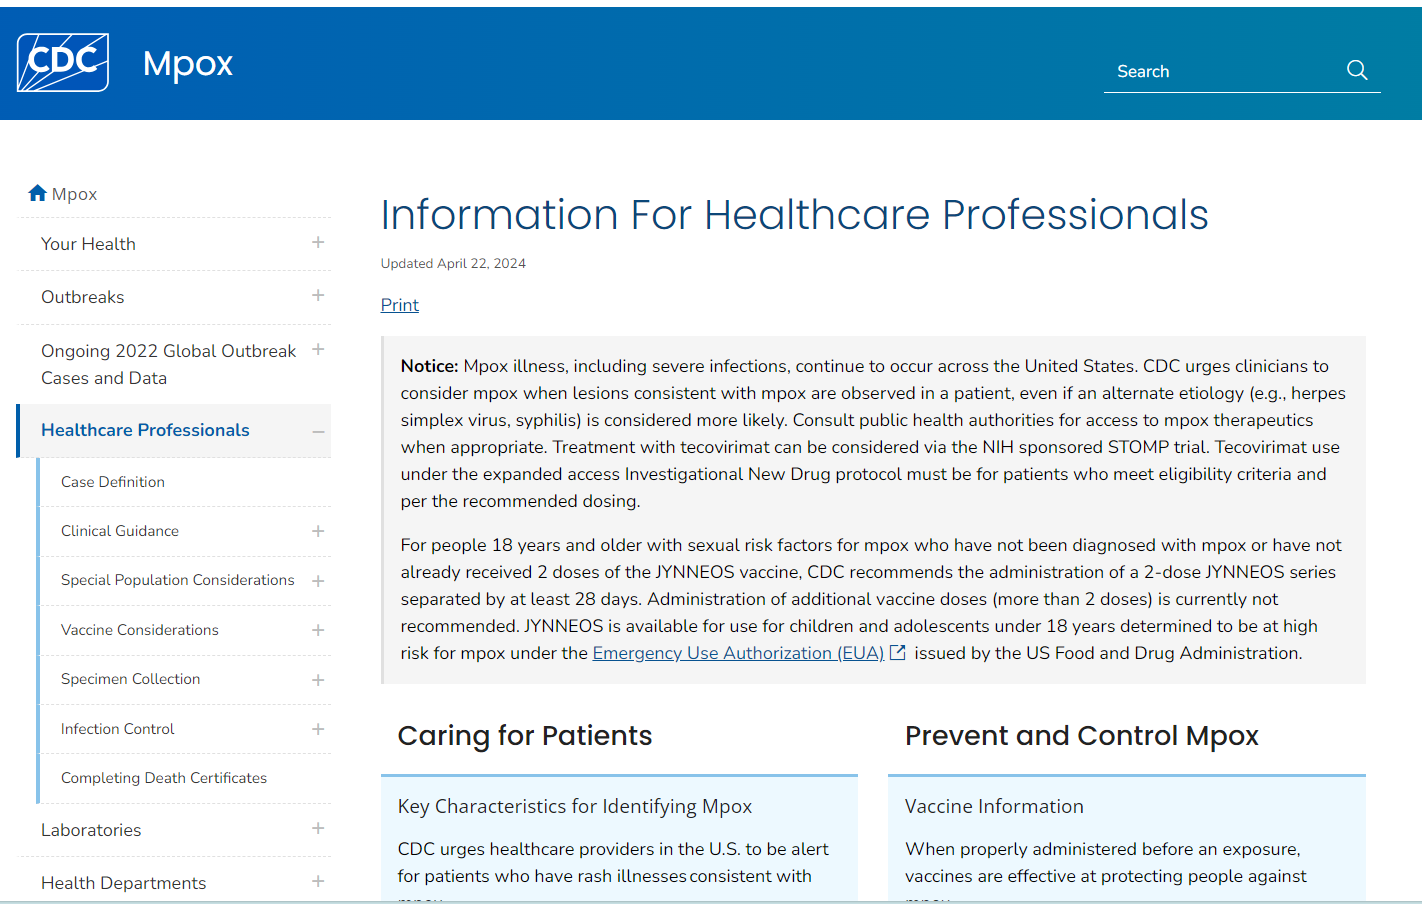Expand the Vaccine Considerations item
1422x904 pixels.
click(318, 630)
